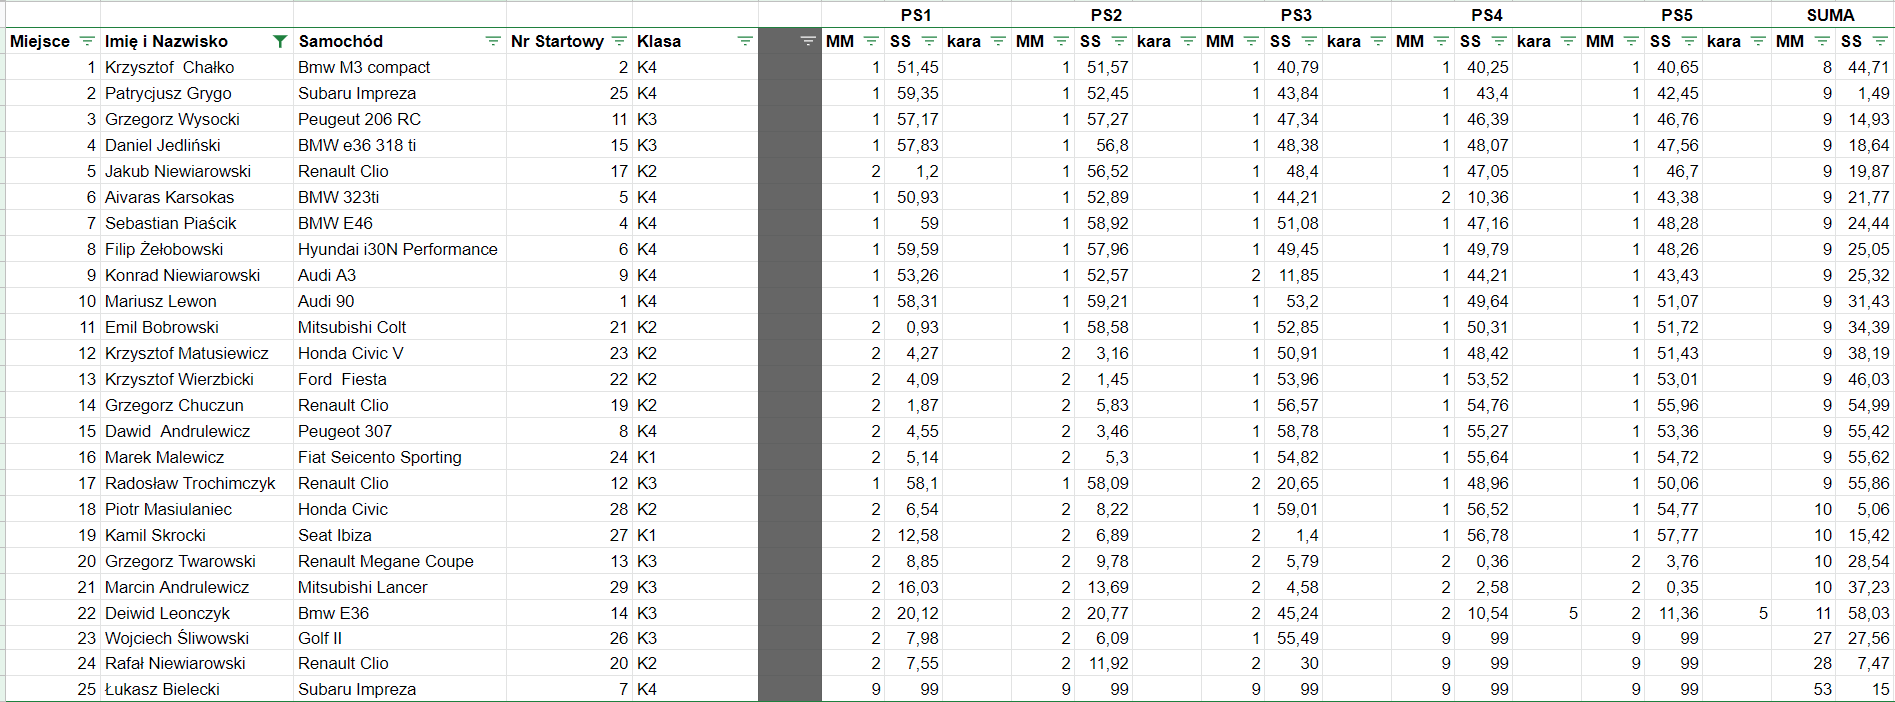
Task: Click active green filter on Imię i Nazwisko
Action: [x=280, y=41]
